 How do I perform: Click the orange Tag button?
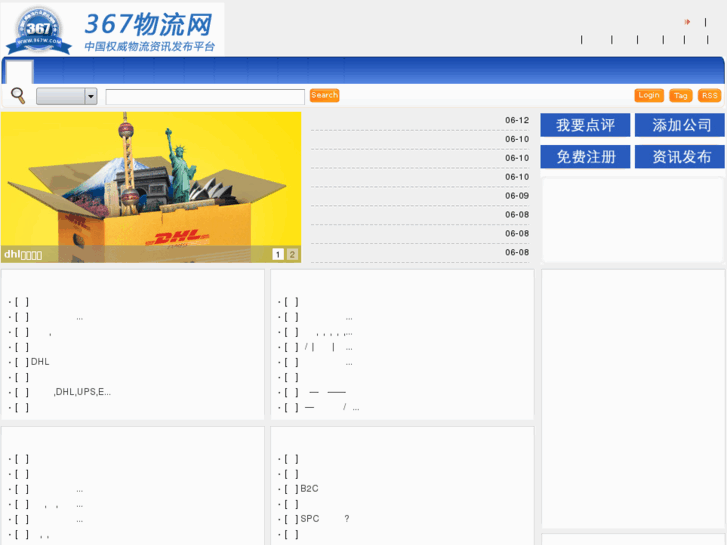click(681, 96)
